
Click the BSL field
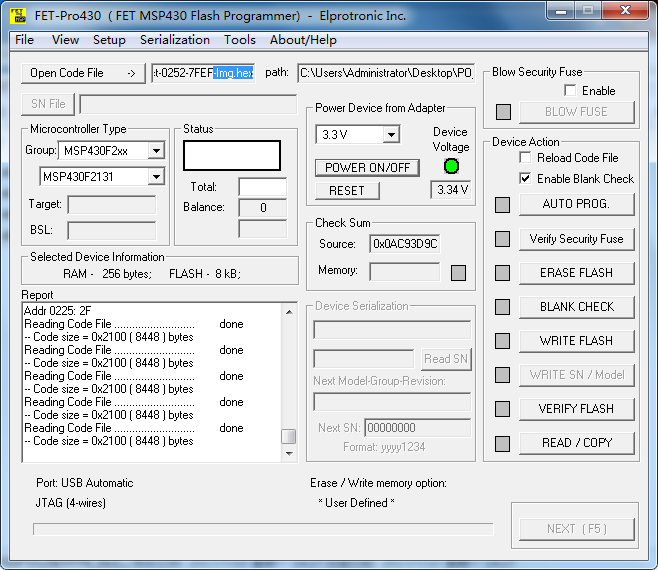pos(112,230)
